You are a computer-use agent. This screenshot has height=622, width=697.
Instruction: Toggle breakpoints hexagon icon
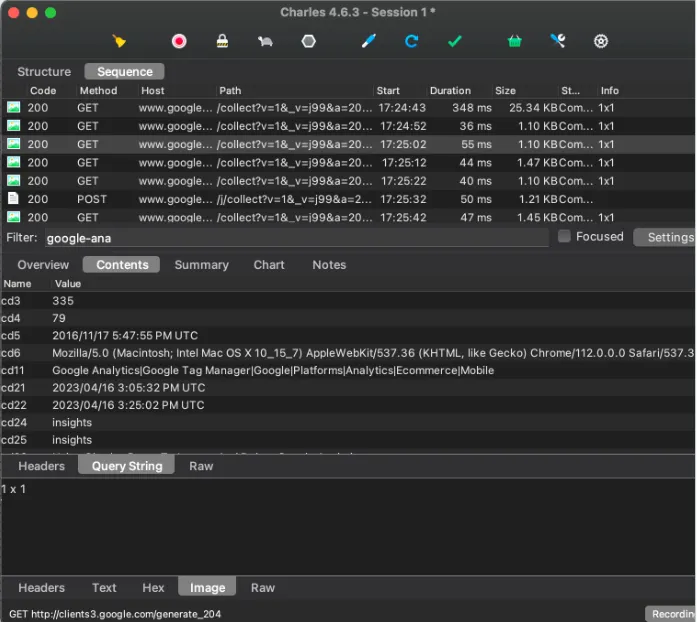(x=309, y=41)
